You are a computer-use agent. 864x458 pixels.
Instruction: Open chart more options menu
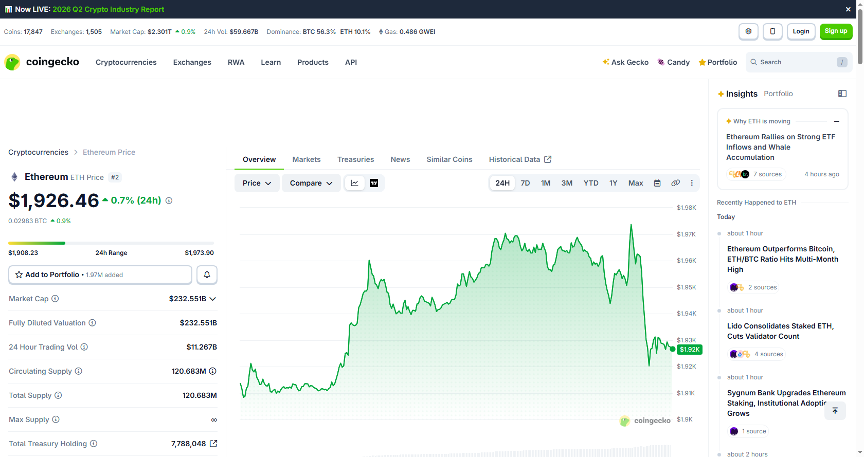tap(692, 183)
